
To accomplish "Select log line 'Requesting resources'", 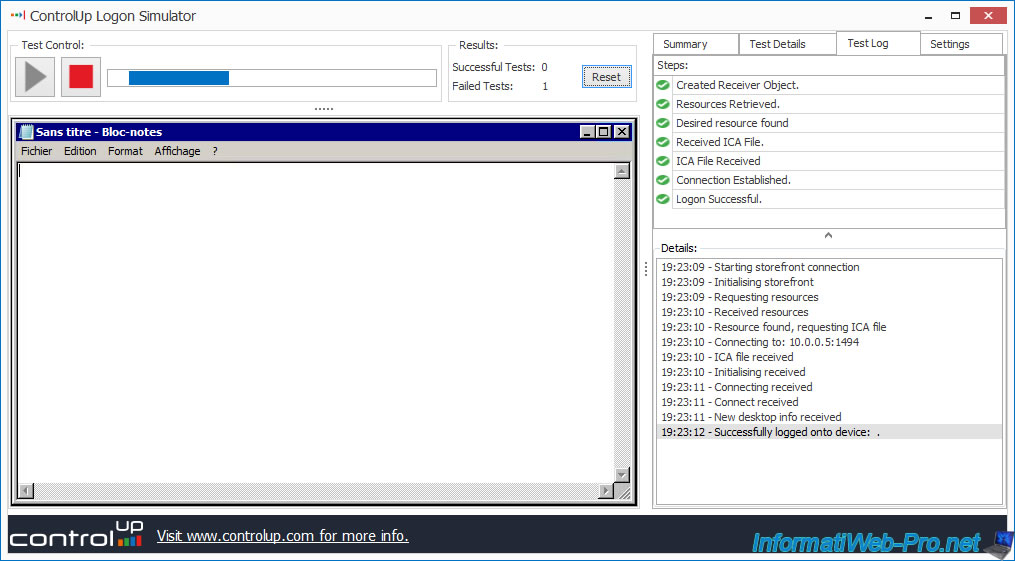I will [739, 297].
